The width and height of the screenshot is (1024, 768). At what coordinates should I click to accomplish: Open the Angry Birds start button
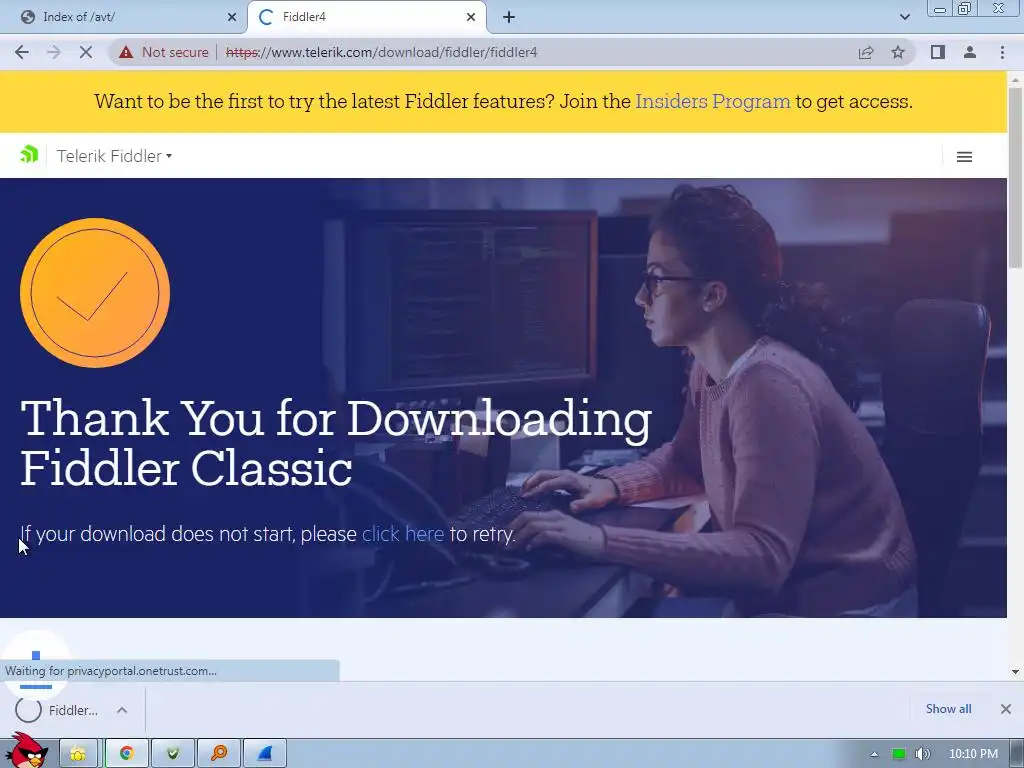click(27, 751)
